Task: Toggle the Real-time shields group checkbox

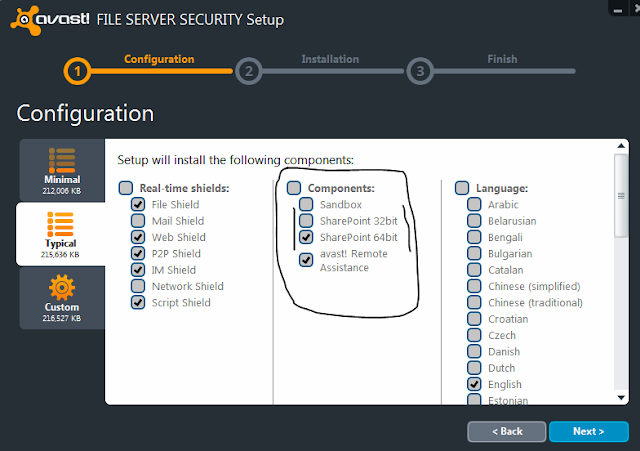Action: click(x=125, y=188)
